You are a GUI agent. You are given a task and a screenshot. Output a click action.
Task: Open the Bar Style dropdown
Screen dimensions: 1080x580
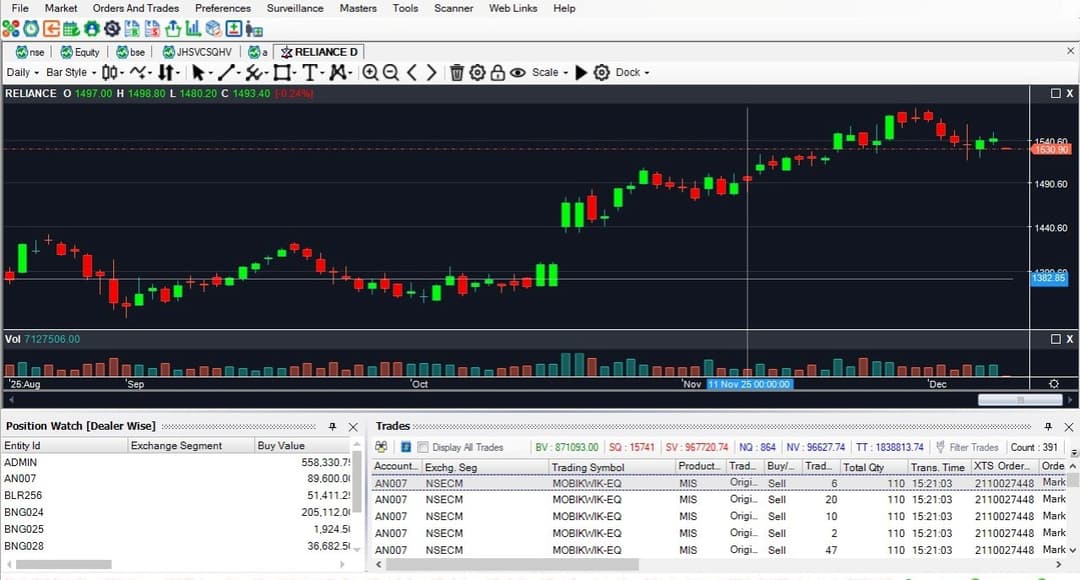71,72
